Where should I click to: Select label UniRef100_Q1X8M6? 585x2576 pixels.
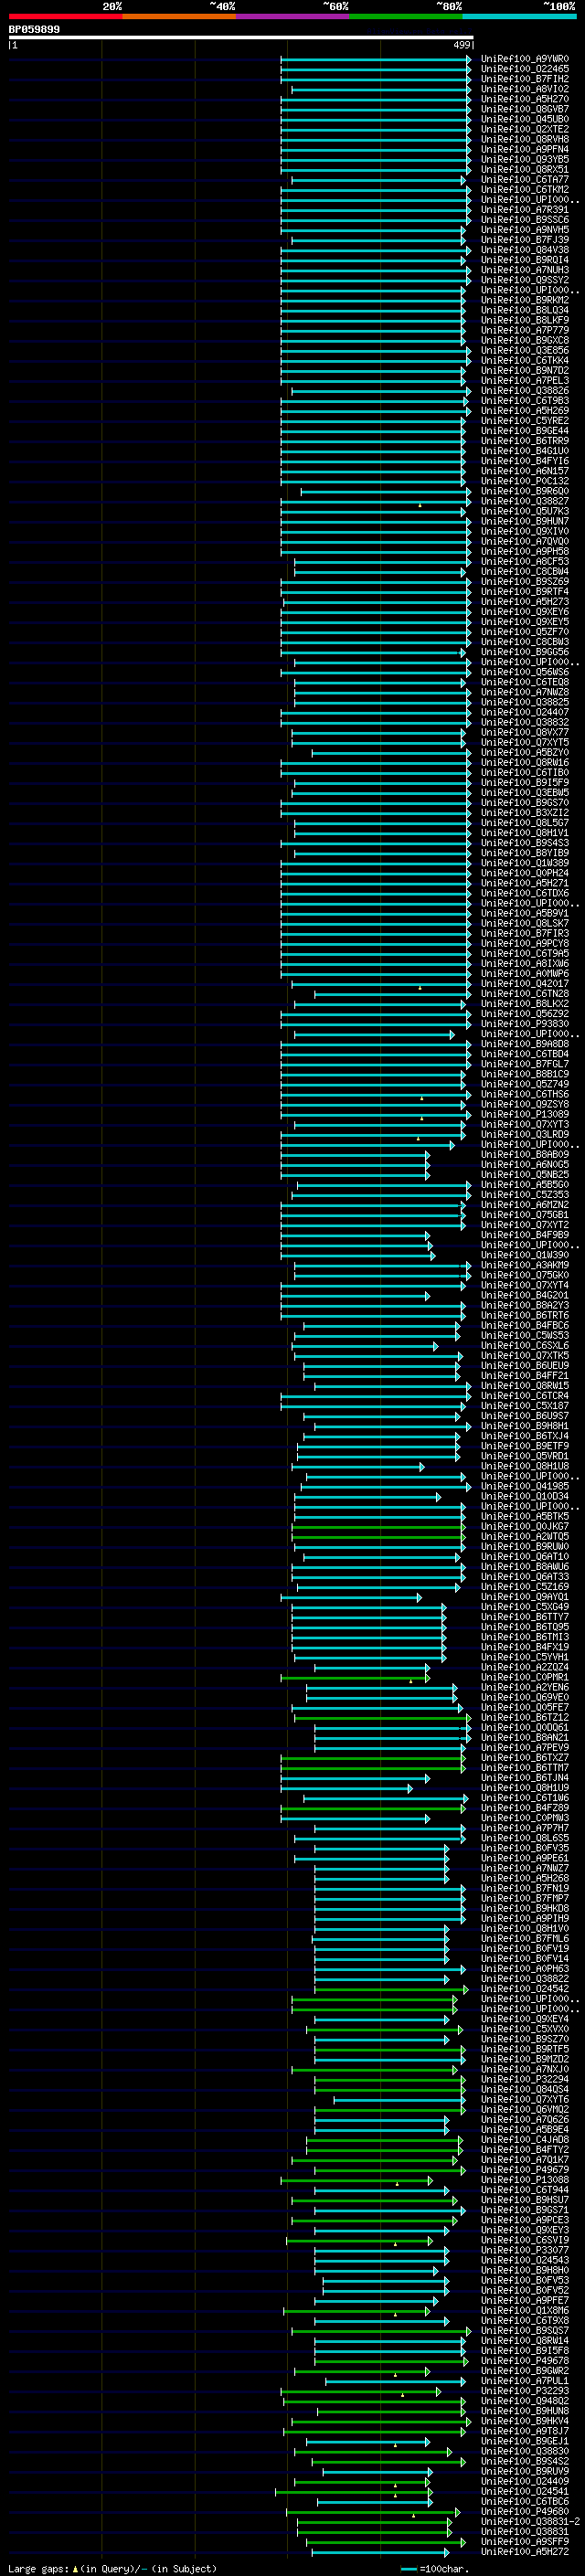click(524, 2311)
